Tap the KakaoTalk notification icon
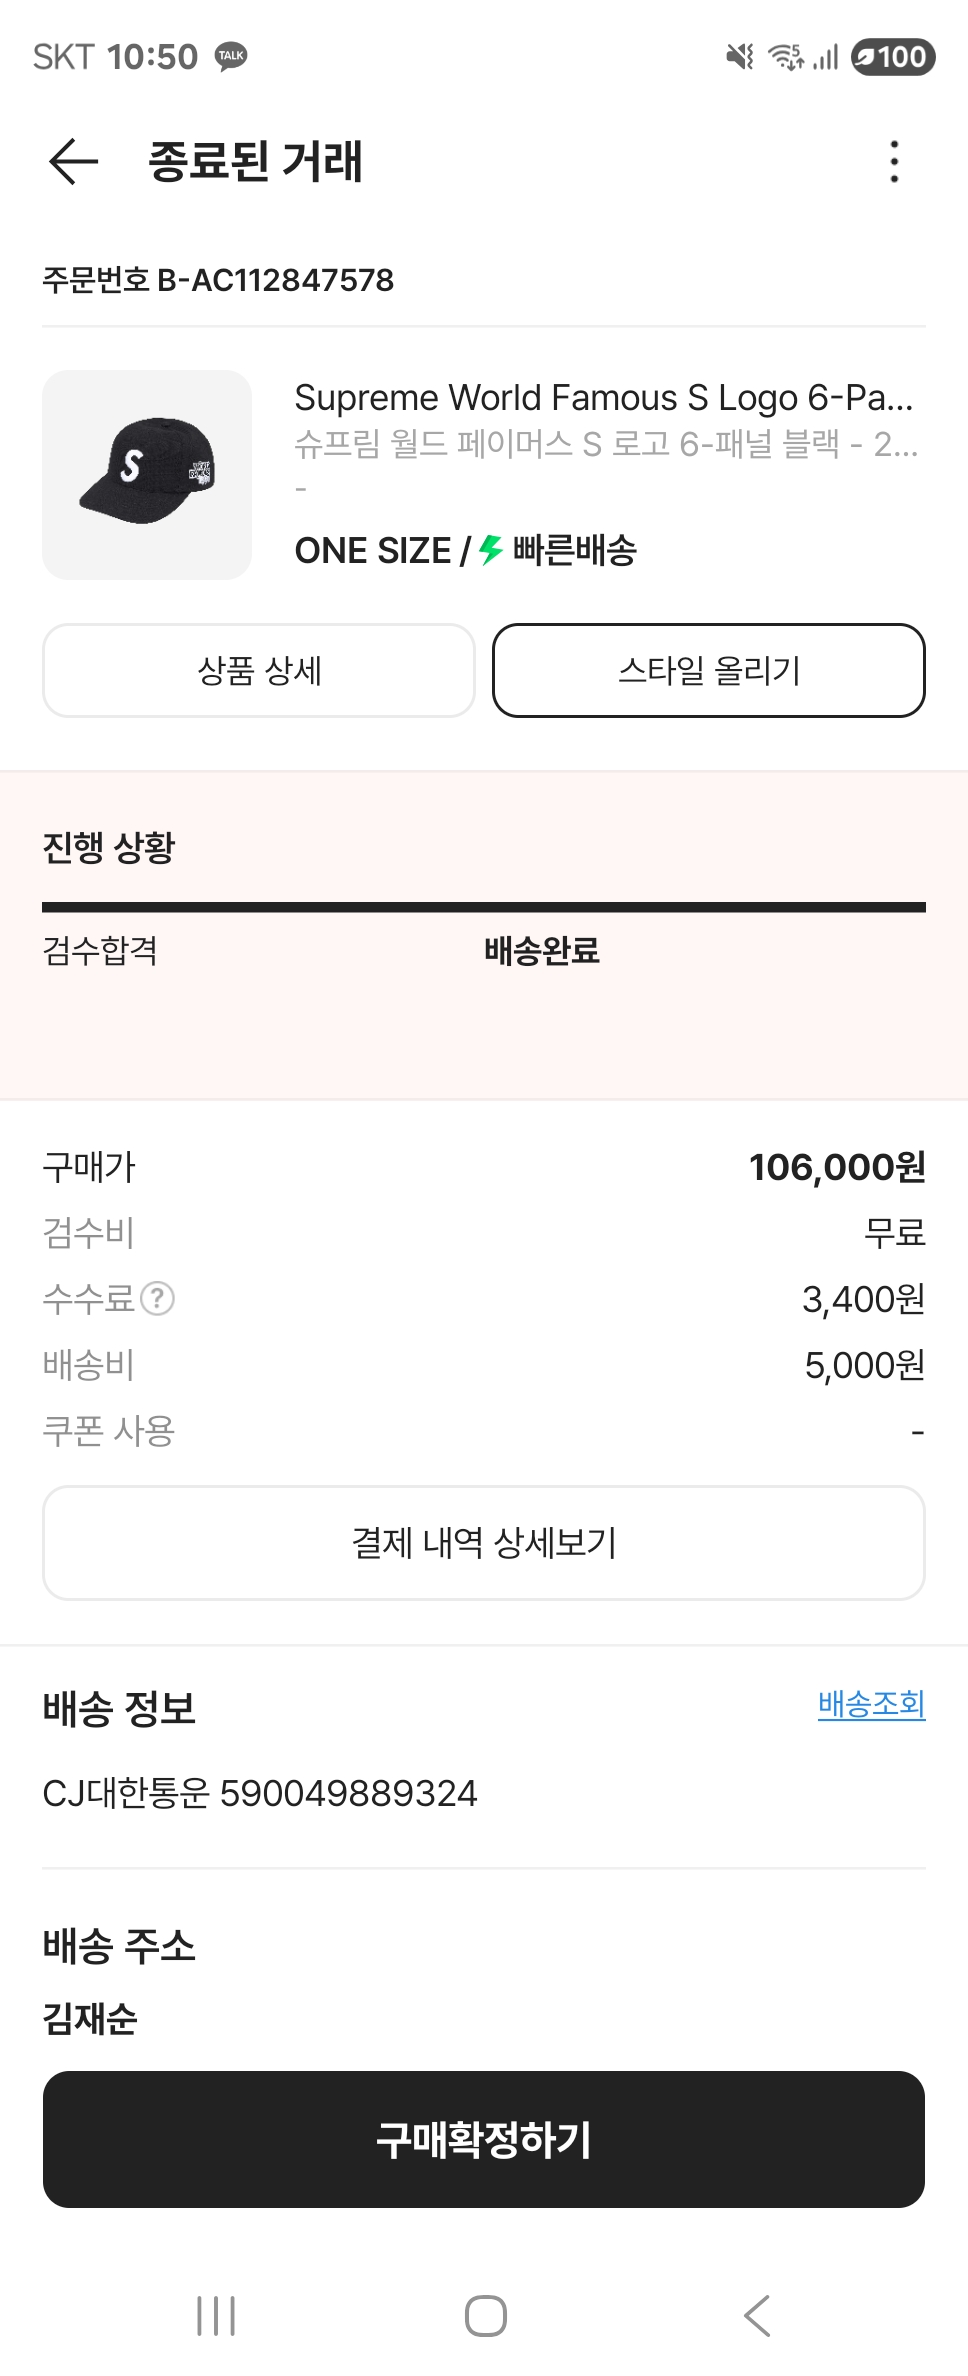 click(231, 56)
